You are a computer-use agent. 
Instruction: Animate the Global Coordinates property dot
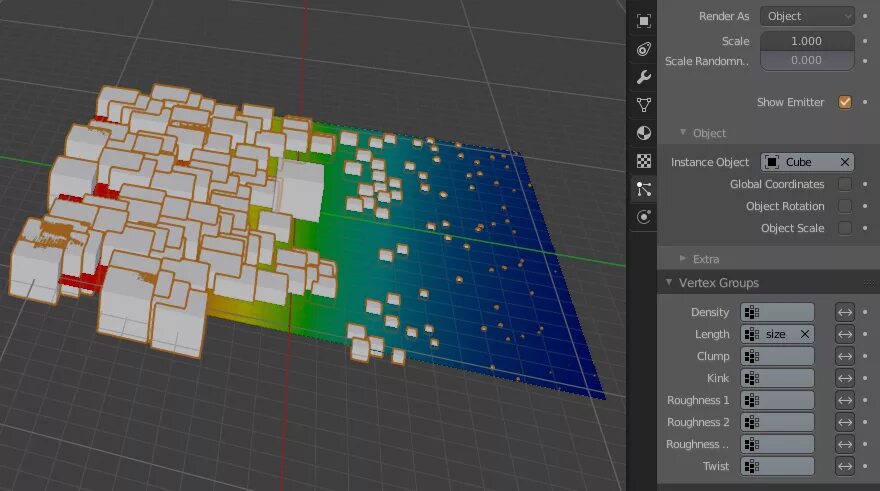865,184
